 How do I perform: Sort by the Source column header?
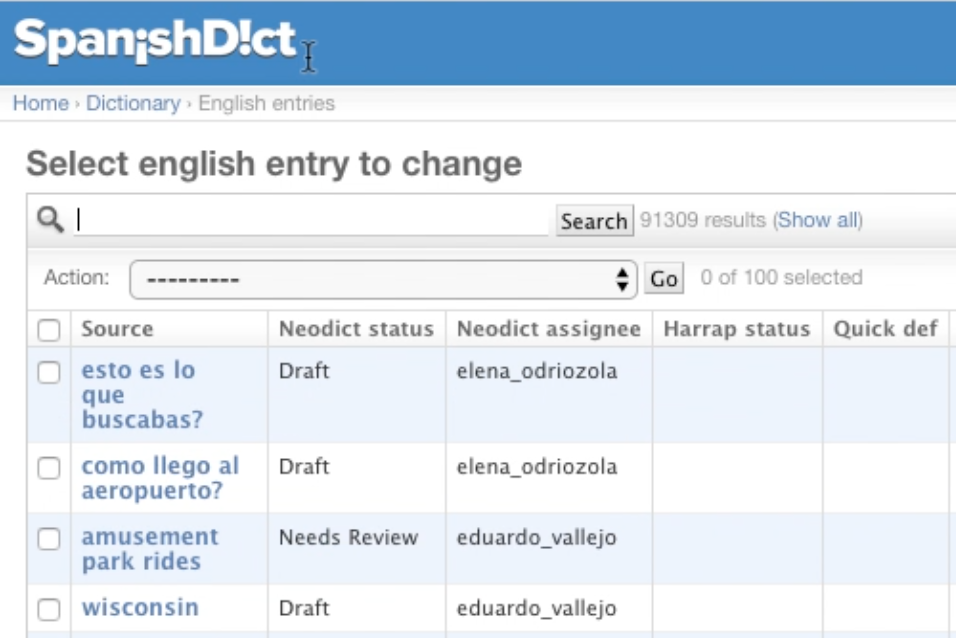(117, 329)
